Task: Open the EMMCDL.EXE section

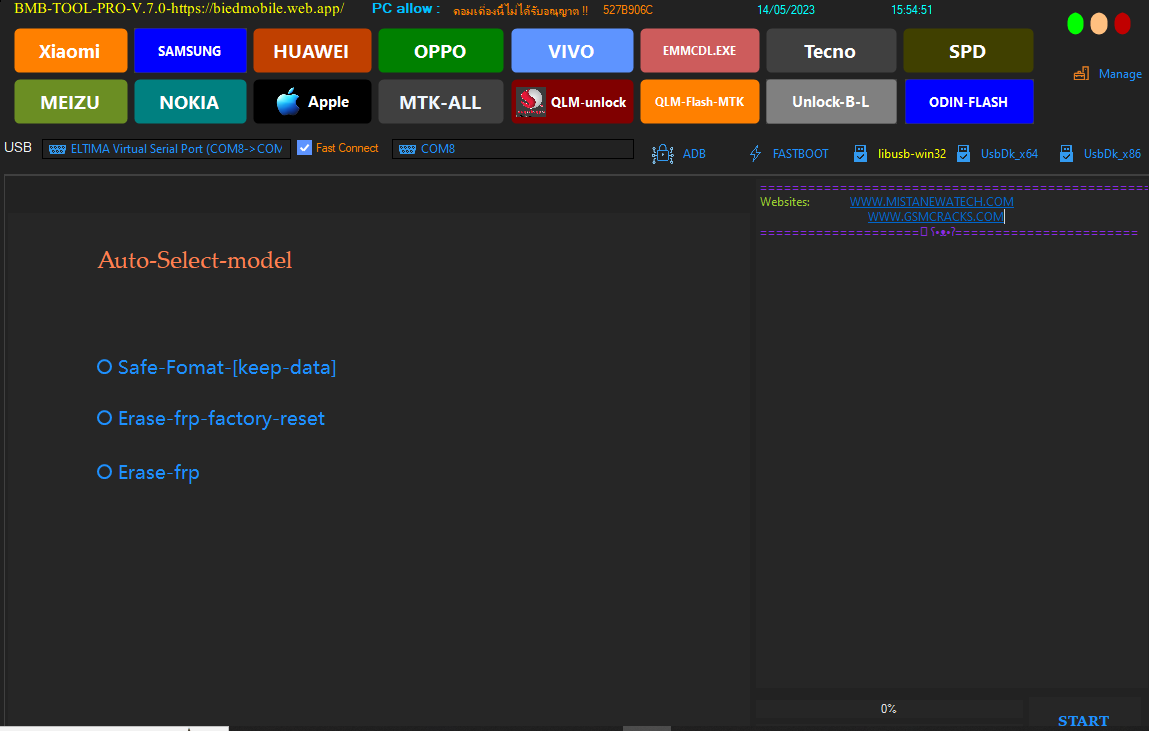Action: point(700,51)
